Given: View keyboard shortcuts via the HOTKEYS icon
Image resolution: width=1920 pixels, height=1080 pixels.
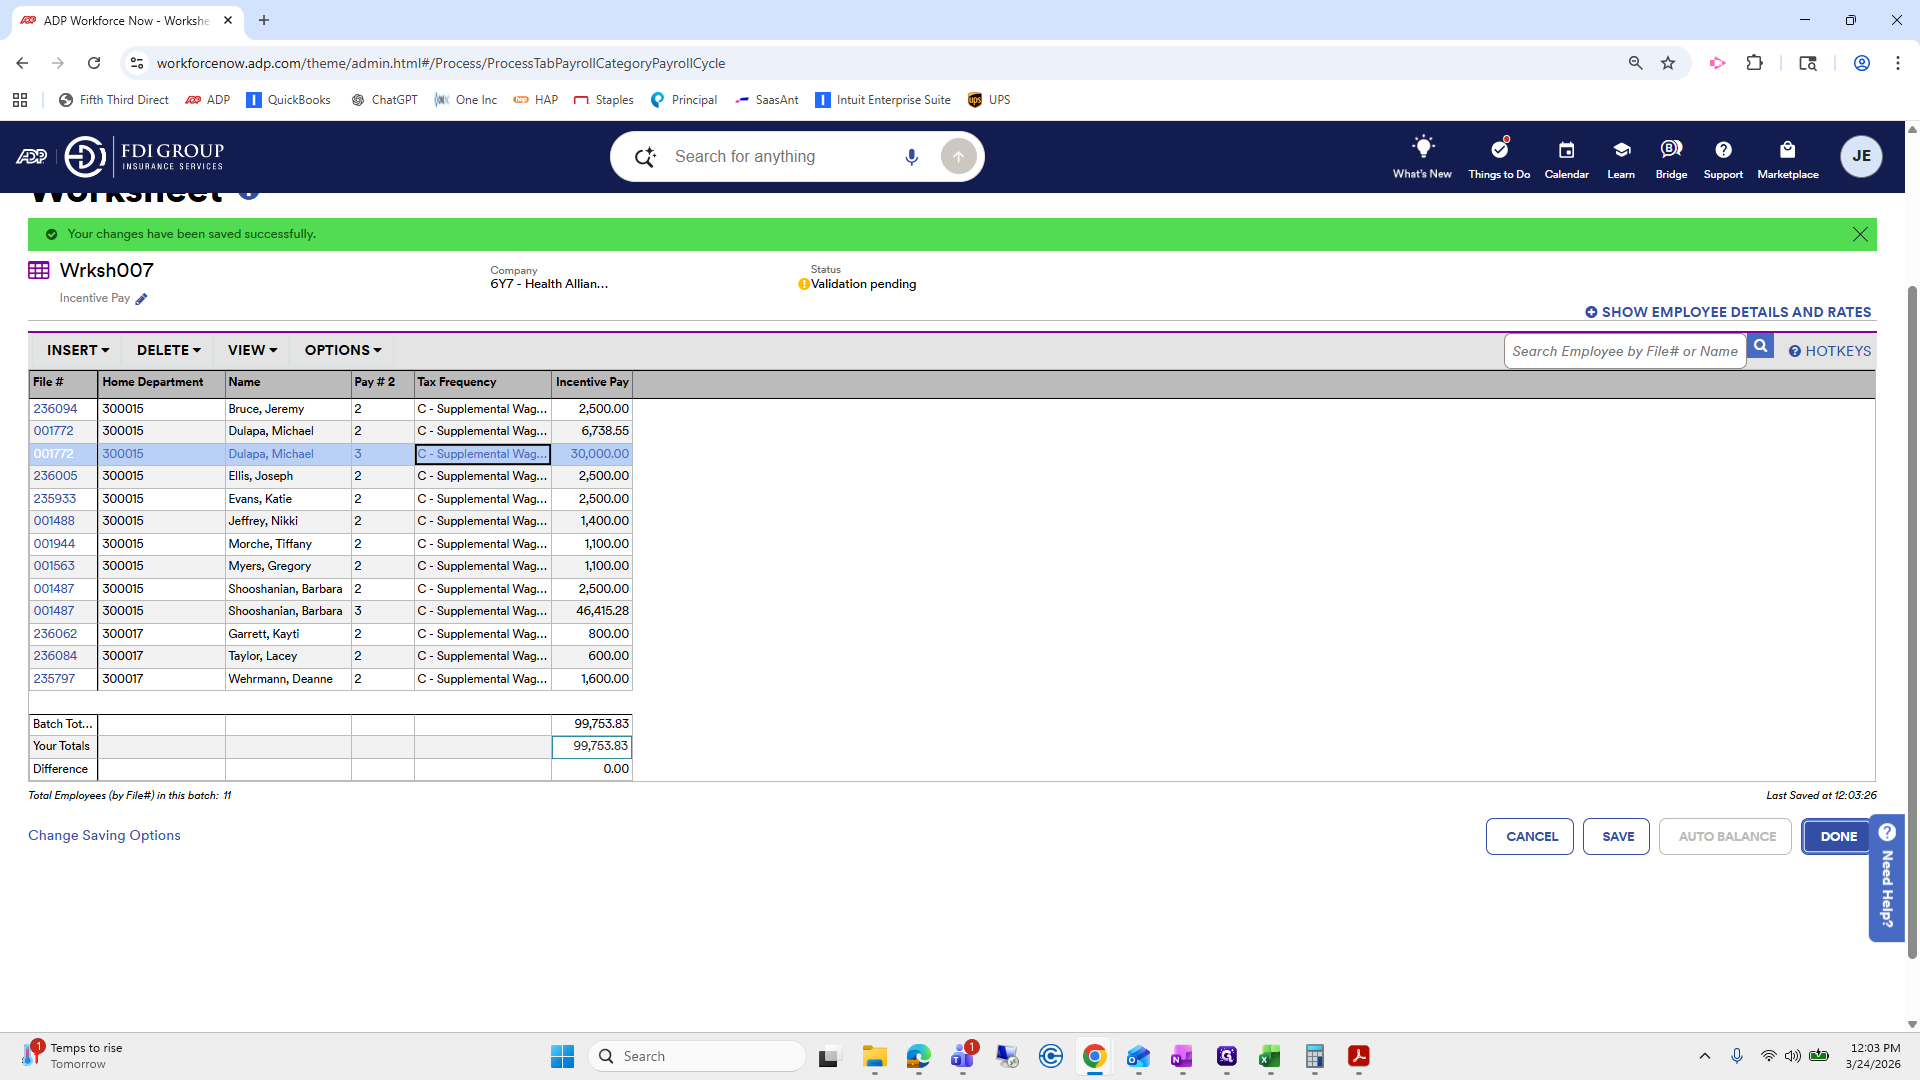Looking at the screenshot, I should (1796, 351).
